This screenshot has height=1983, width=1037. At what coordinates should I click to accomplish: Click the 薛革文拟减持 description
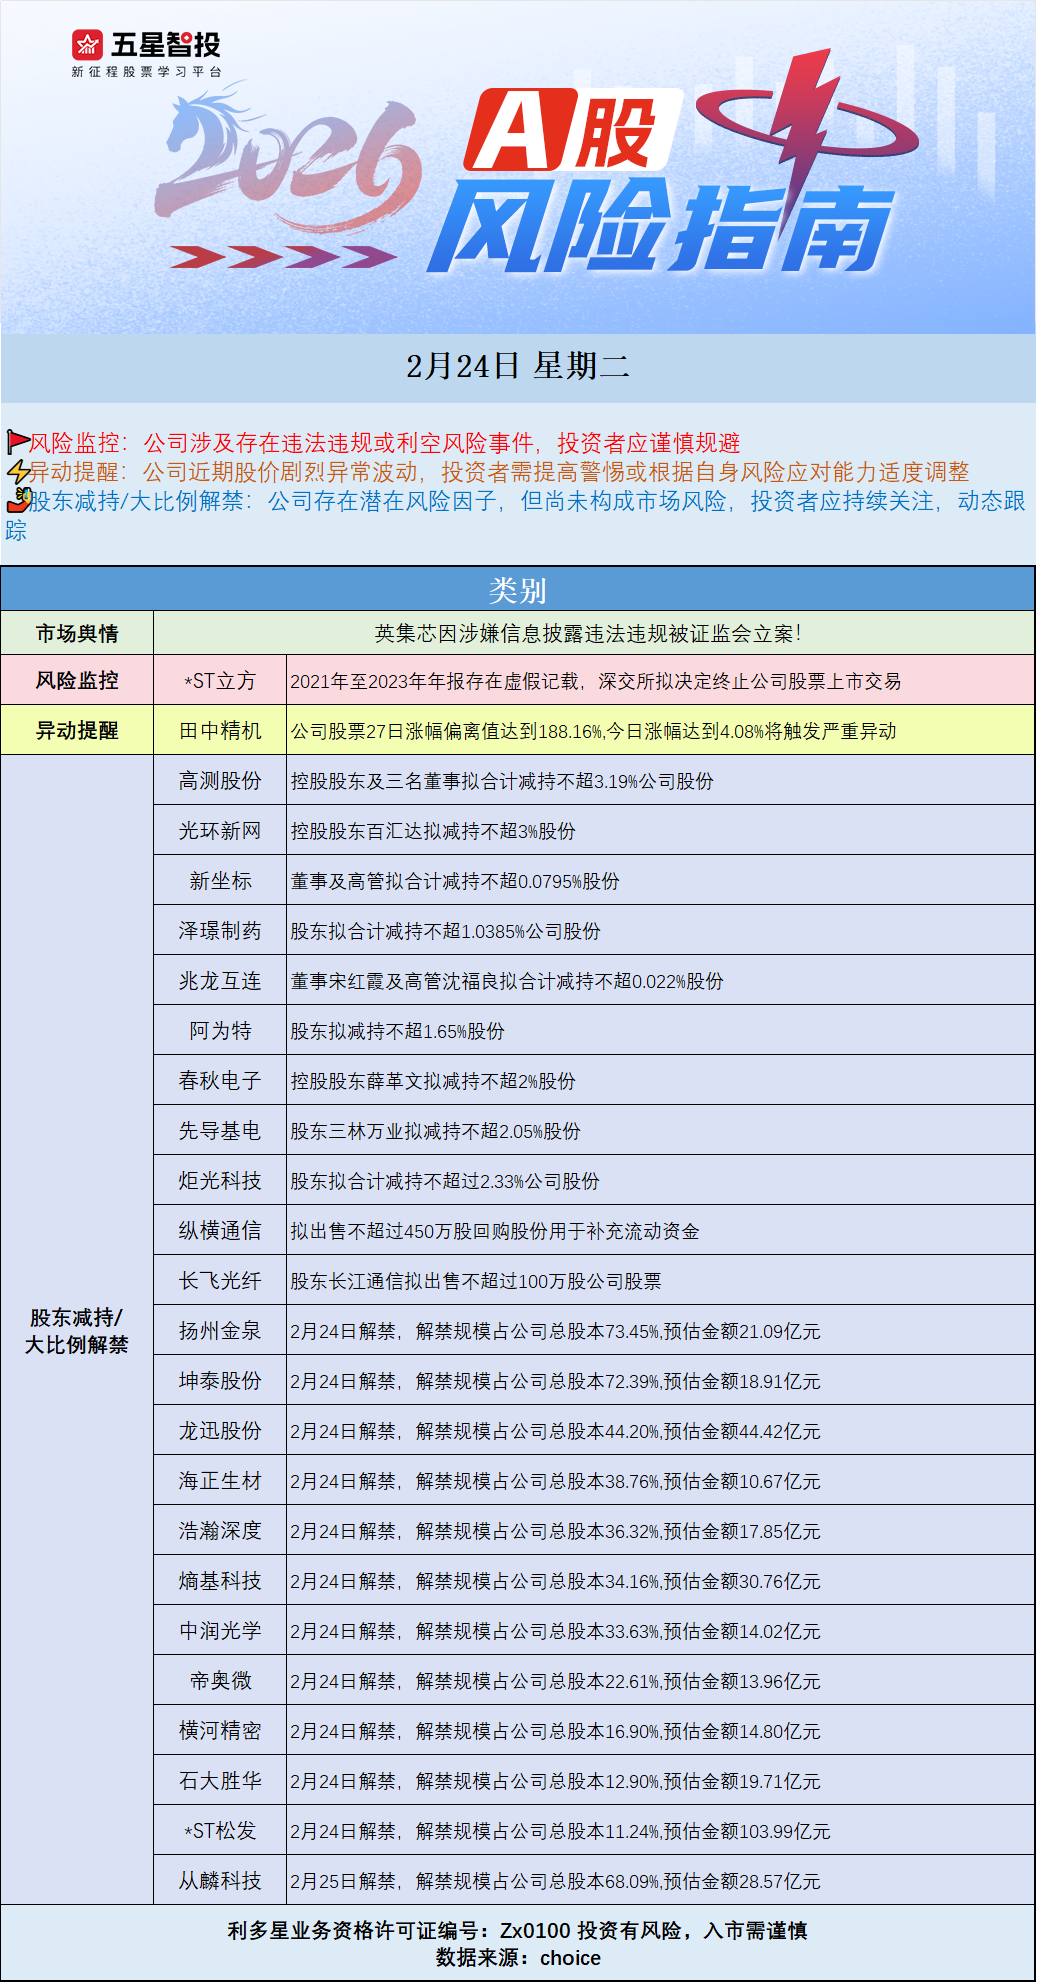click(433, 1081)
